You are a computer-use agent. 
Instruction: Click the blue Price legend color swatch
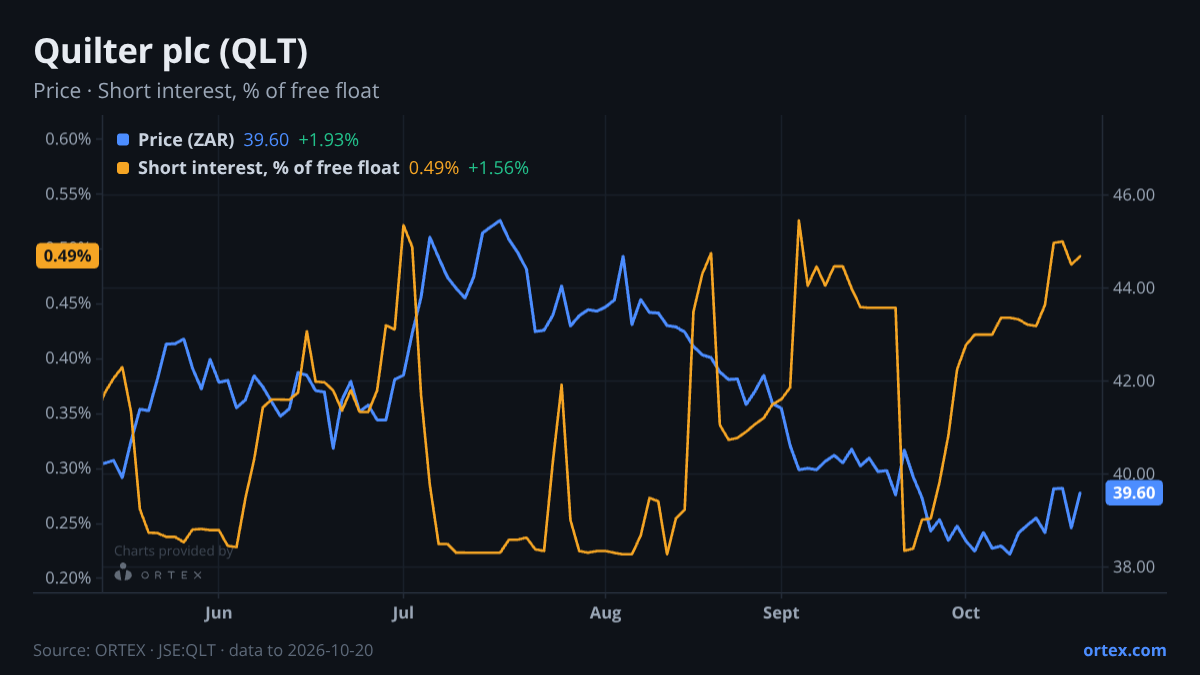(x=123, y=140)
